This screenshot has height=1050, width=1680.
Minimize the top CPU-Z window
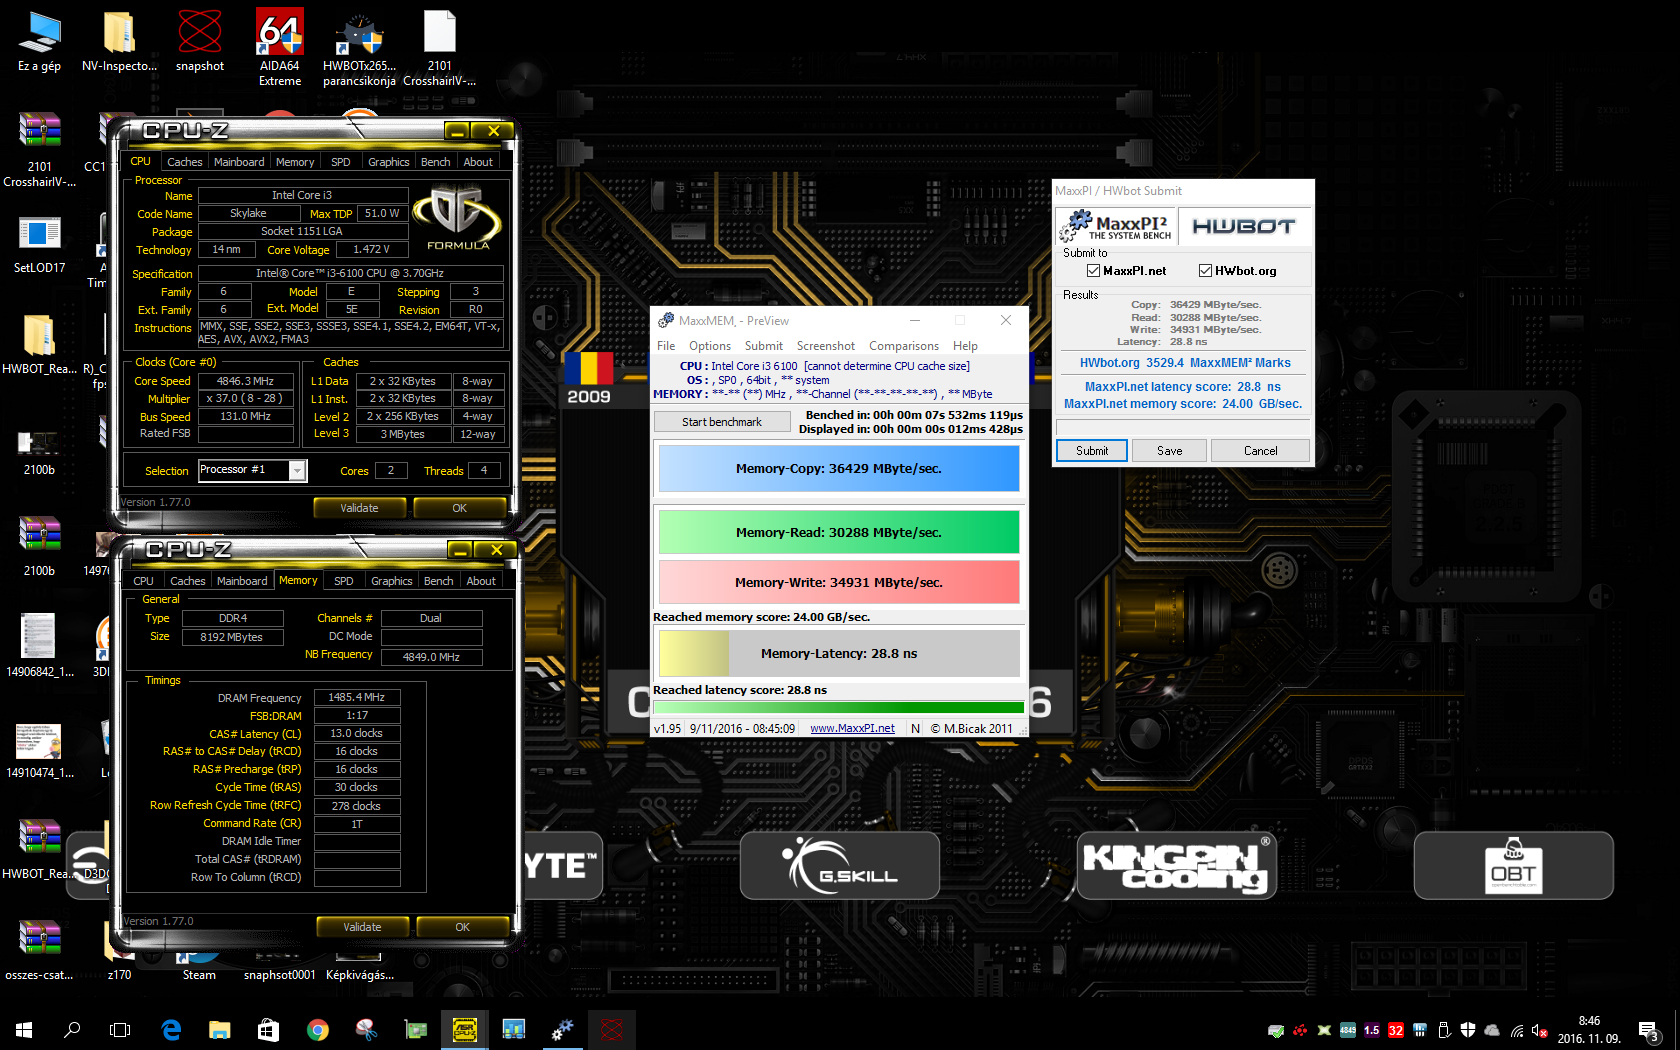click(457, 131)
